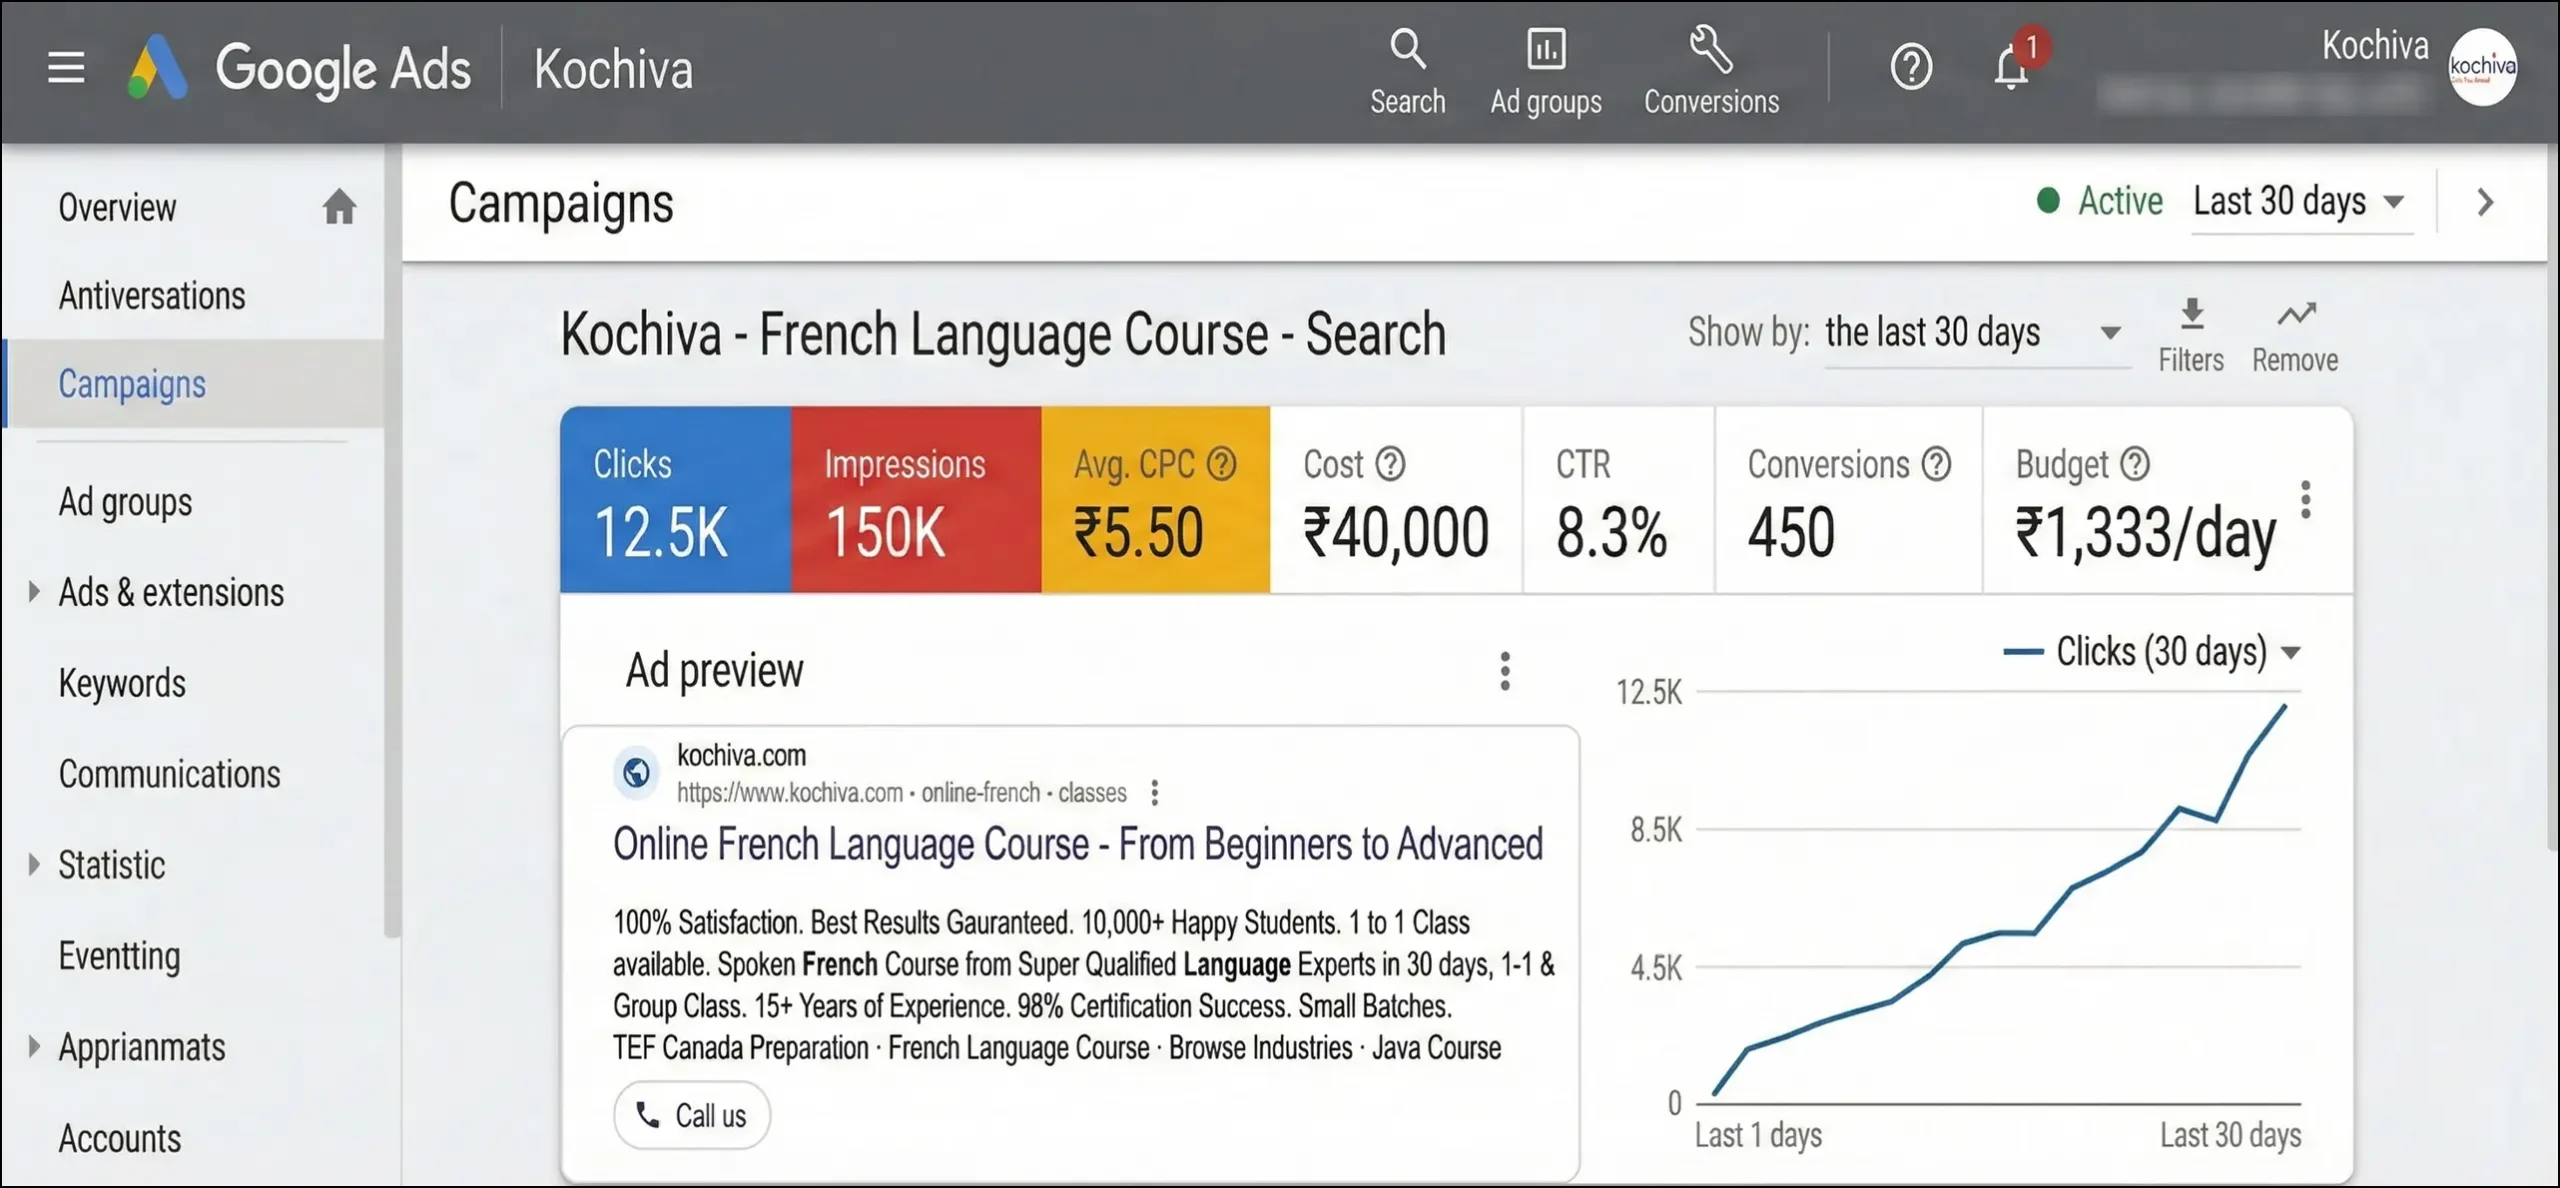The image size is (2560, 1188).
Task: Click the Kochiva account avatar
Action: 2481,67
